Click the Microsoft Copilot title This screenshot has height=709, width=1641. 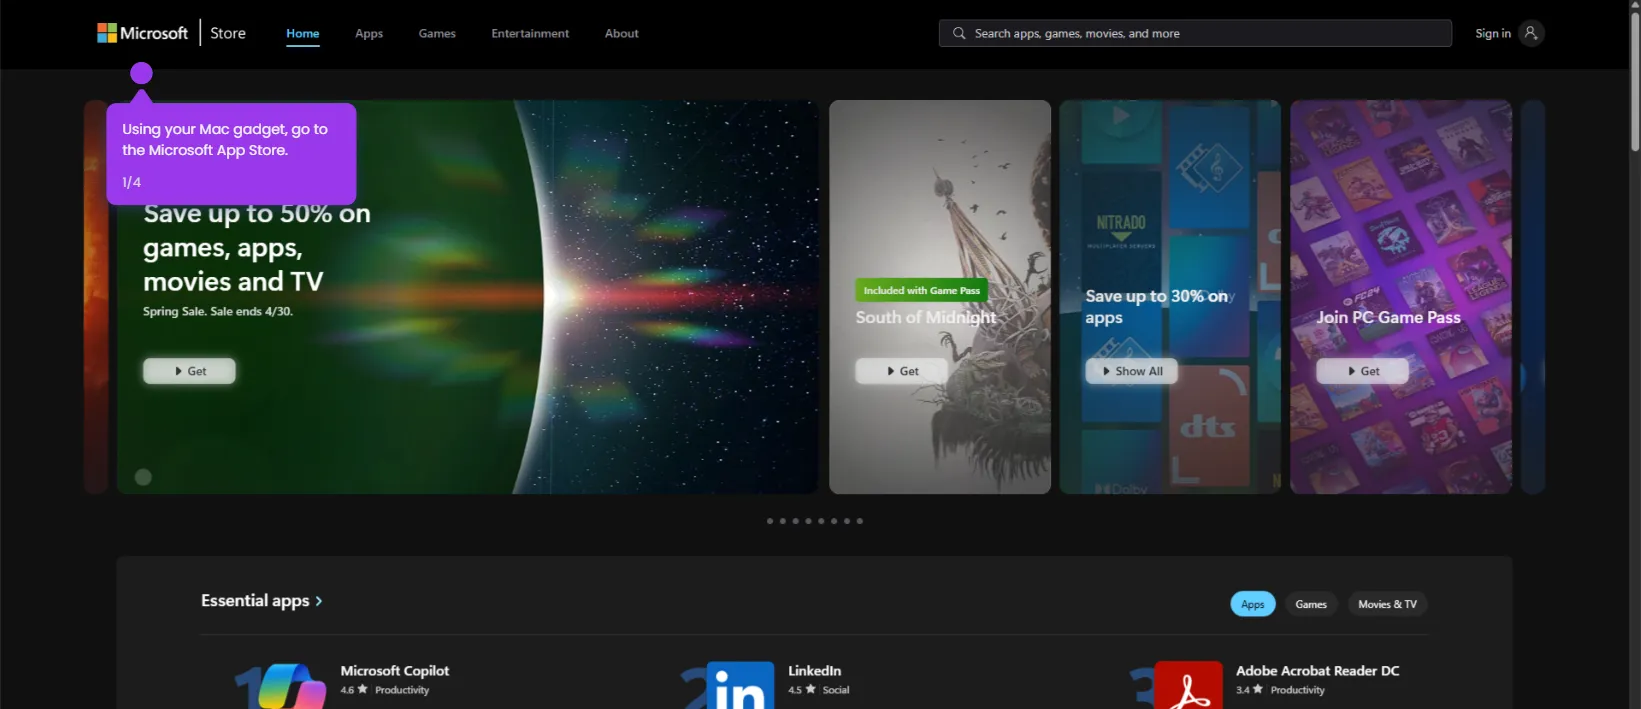(395, 671)
